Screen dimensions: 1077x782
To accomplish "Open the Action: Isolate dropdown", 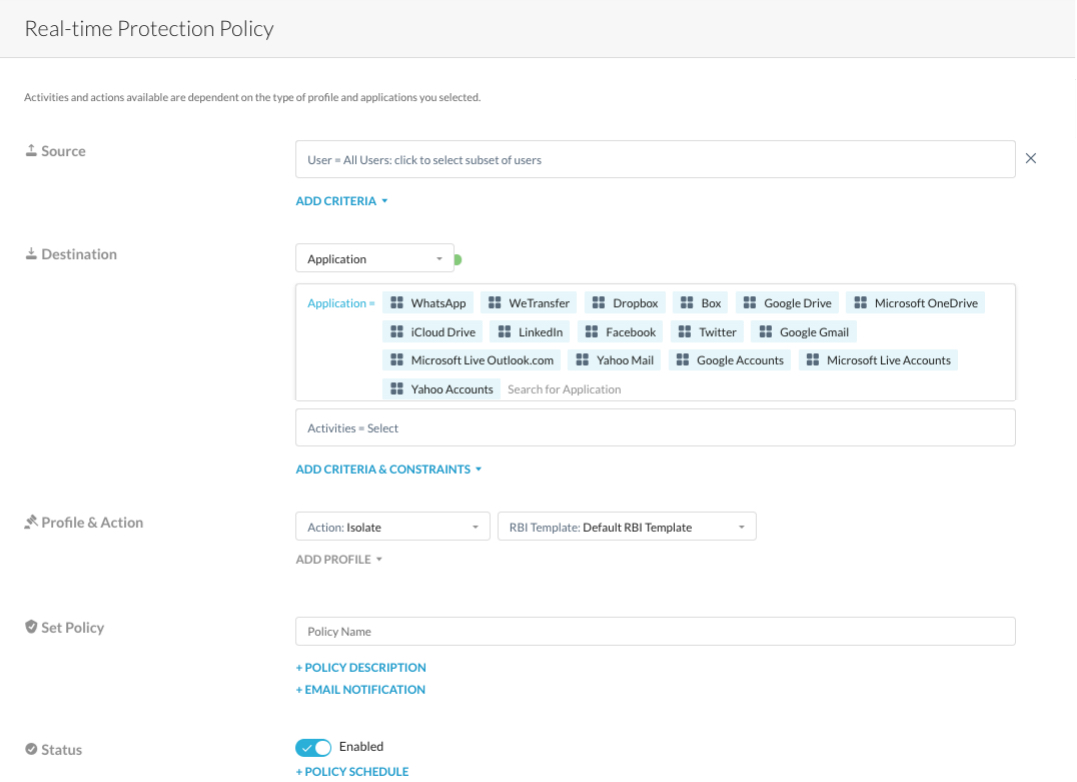I will click(393, 527).
